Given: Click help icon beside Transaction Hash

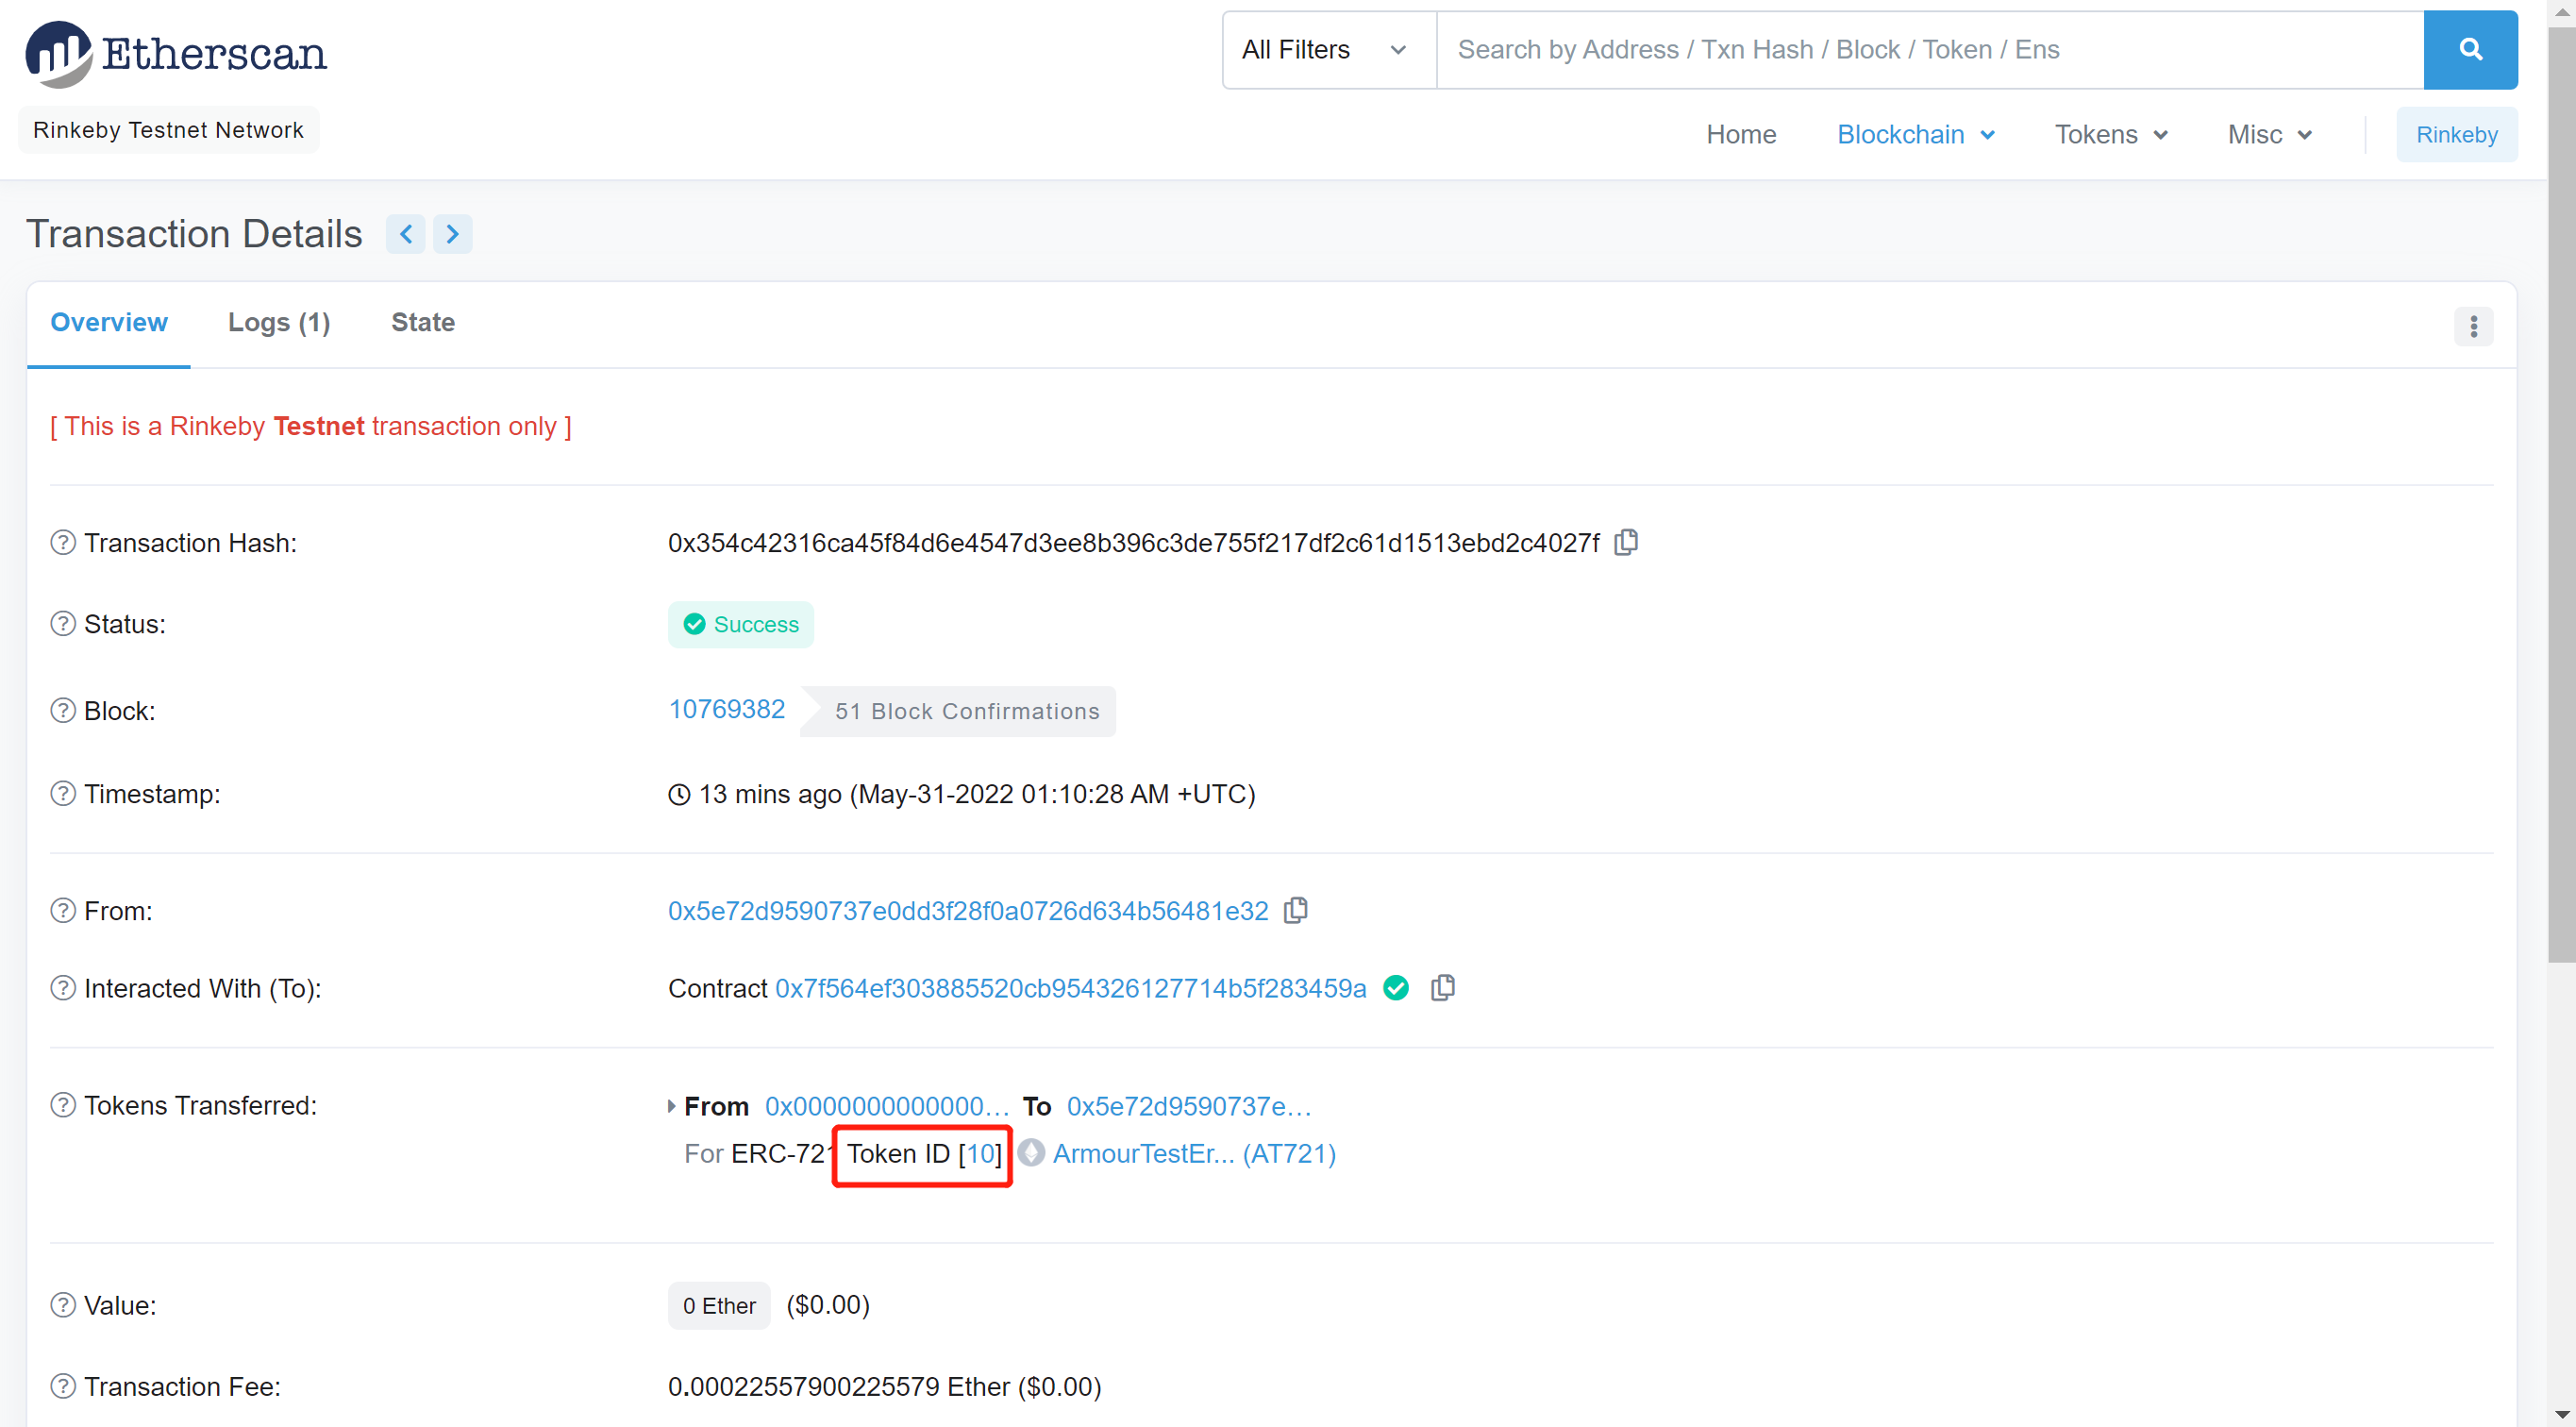Looking at the screenshot, I should [x=63, y=542].
